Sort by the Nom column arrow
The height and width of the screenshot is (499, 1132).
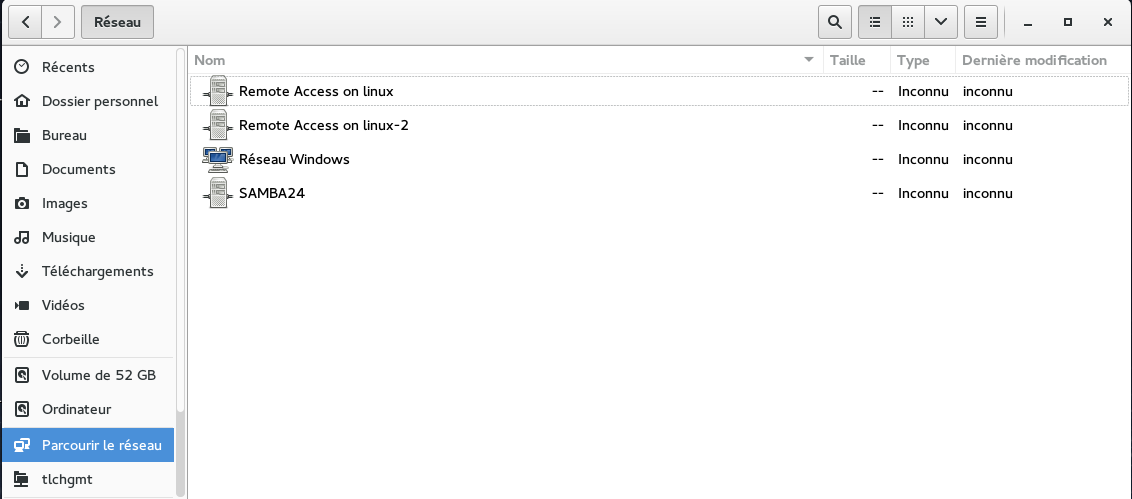pos(809,60)
